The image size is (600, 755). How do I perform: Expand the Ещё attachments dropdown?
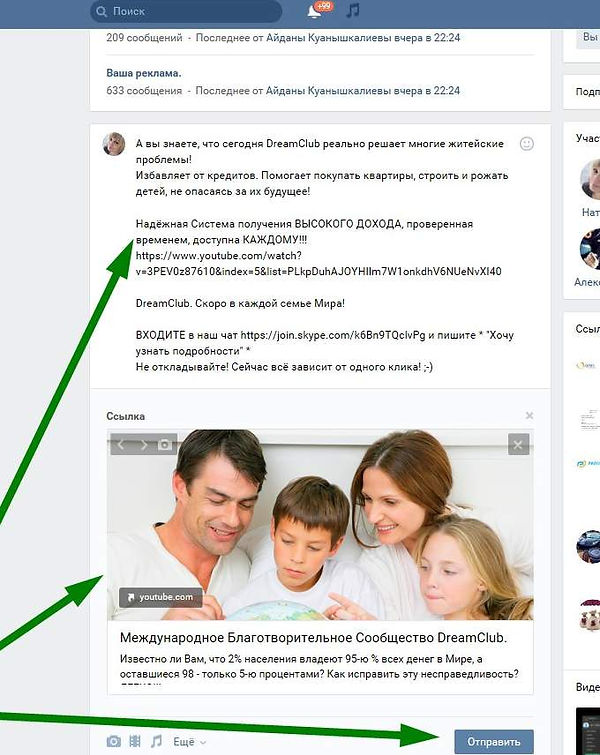(190, 742)
